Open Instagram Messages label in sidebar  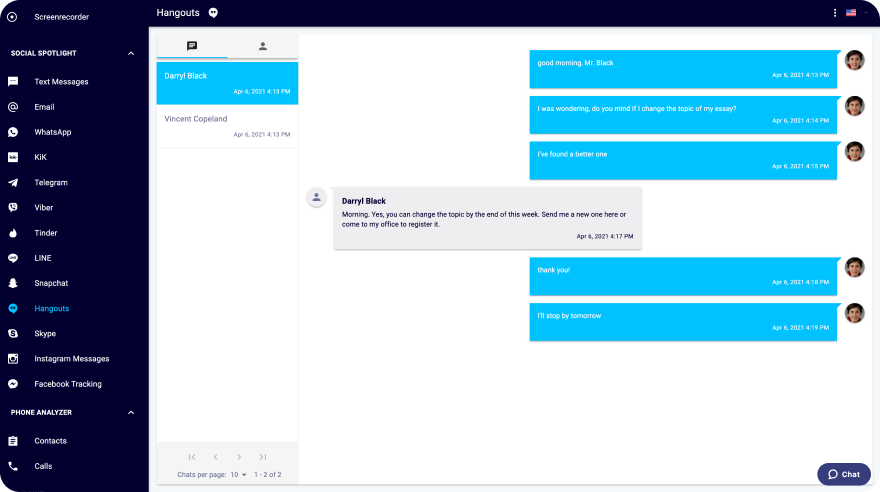tap(72, 358)
